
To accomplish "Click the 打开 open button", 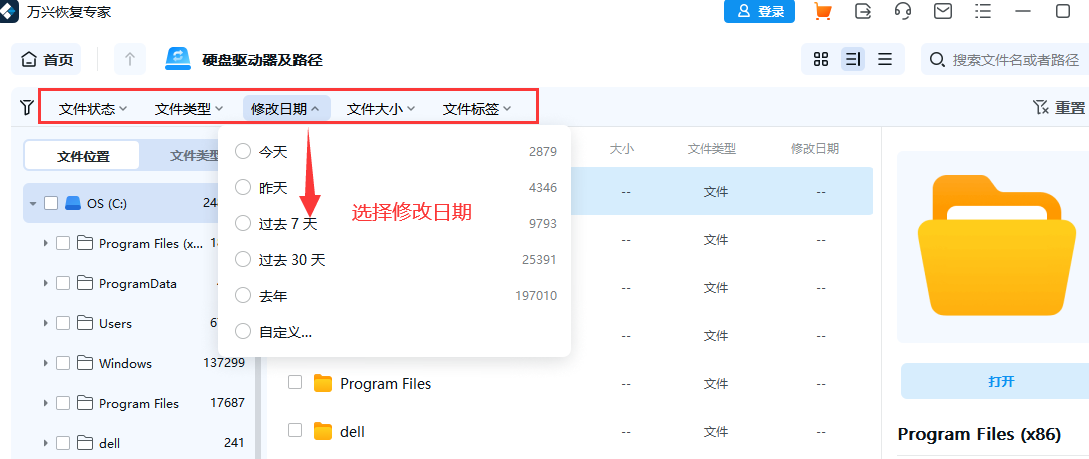I will [1001, 381].
